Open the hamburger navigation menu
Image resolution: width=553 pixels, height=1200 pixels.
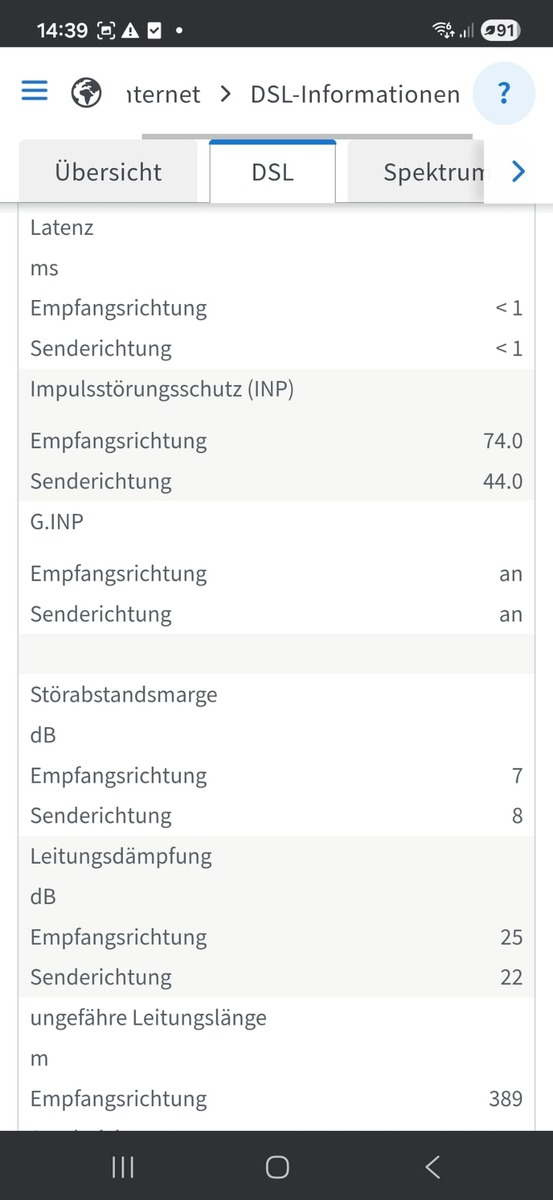[x=35, y=91]
